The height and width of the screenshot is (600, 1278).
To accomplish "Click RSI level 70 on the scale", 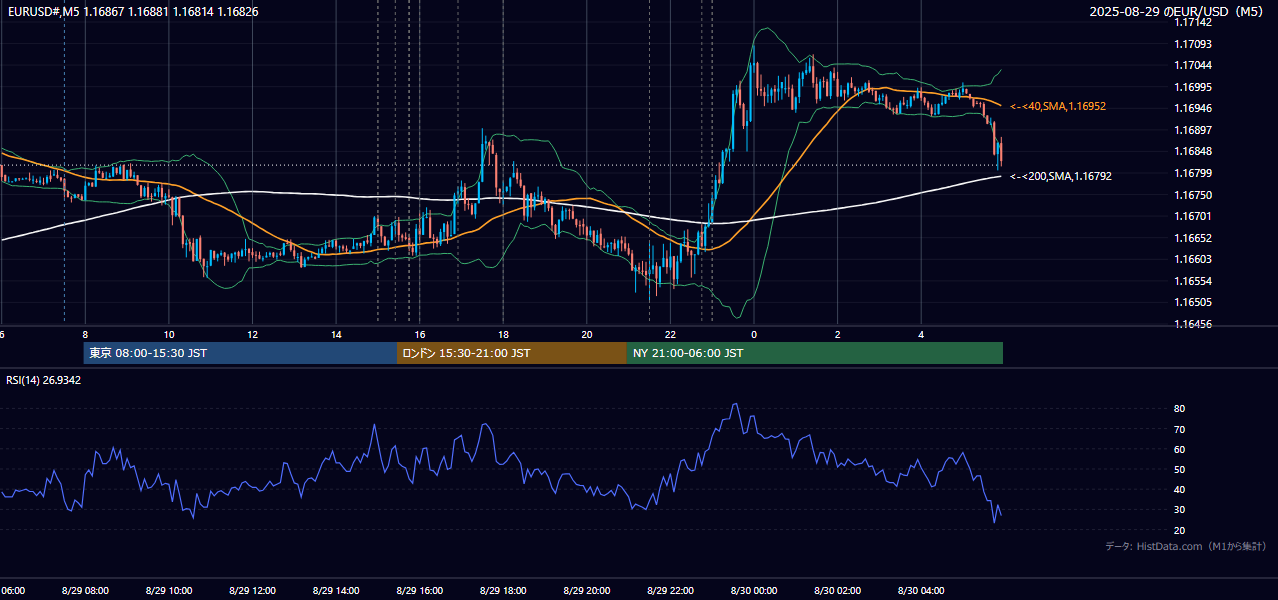I will click(x=1179, y=429).
